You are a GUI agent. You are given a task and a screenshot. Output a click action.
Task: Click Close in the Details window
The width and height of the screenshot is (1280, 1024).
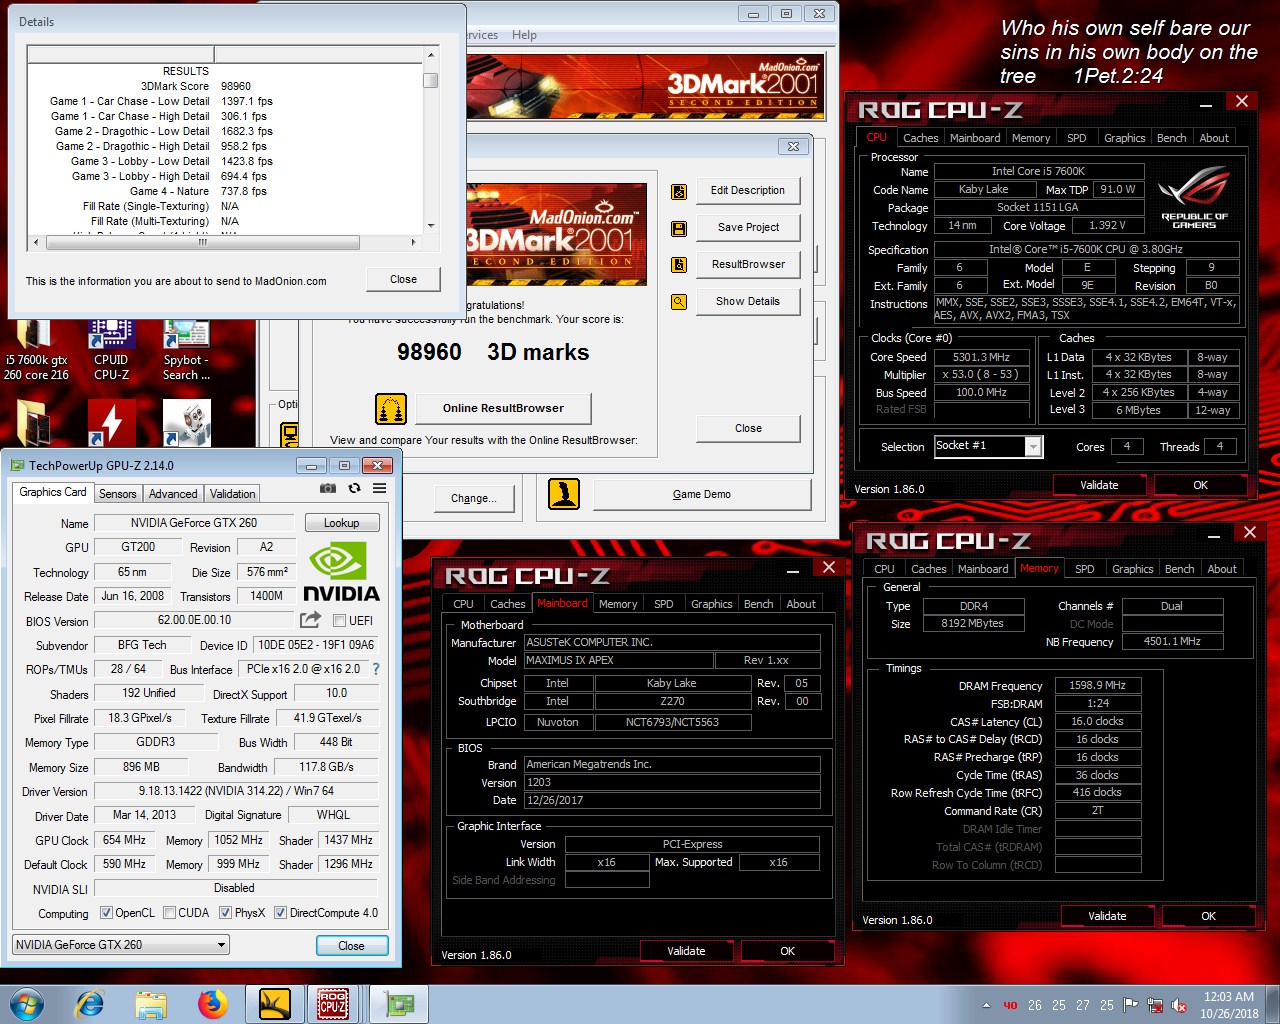click(x=403, y=279)
